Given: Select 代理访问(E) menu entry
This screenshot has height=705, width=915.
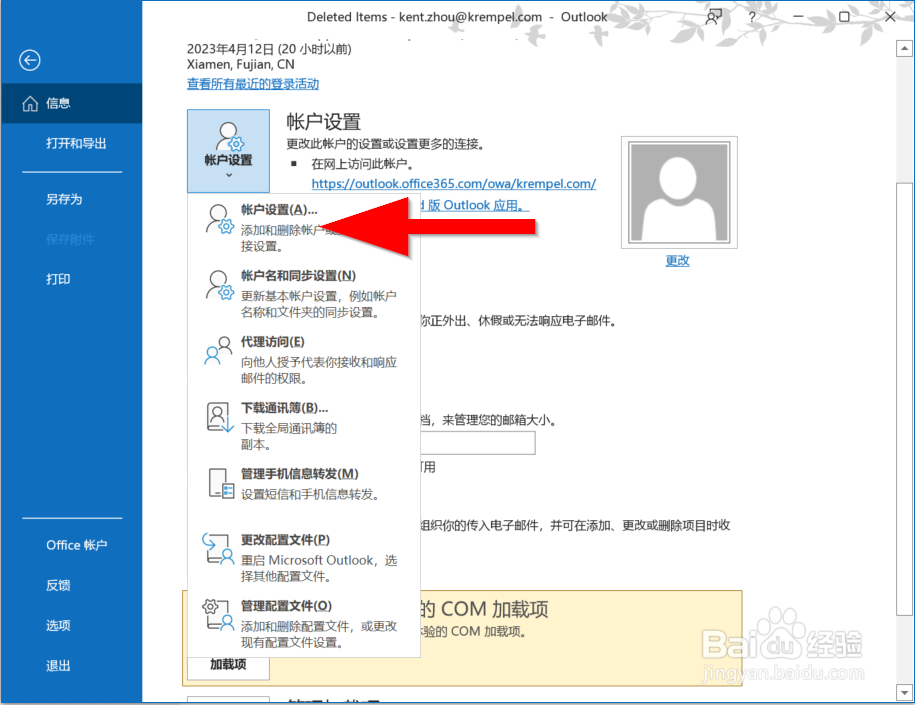Looking at the screenshot, I should 303,360.
